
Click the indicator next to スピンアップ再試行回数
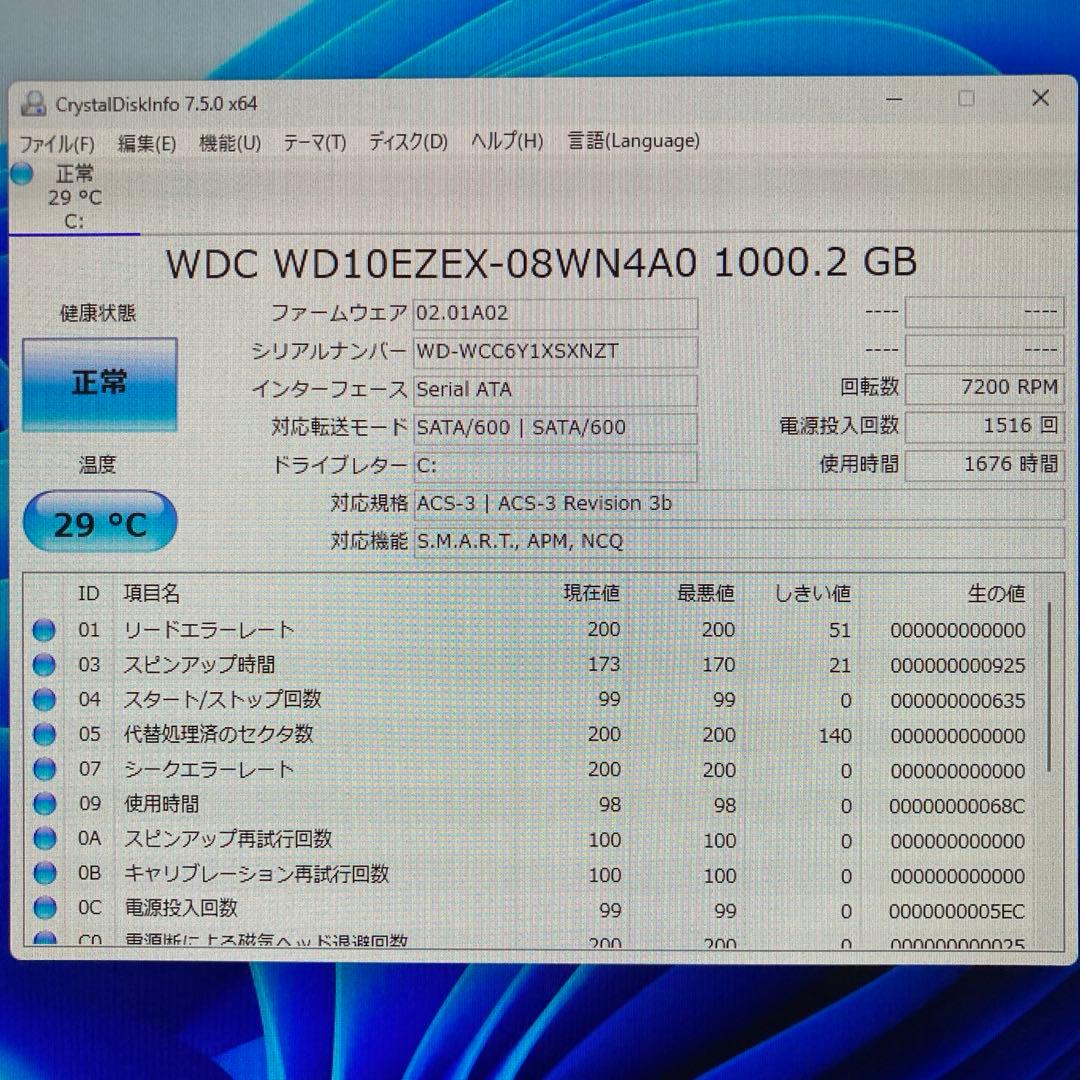point(43,840)
